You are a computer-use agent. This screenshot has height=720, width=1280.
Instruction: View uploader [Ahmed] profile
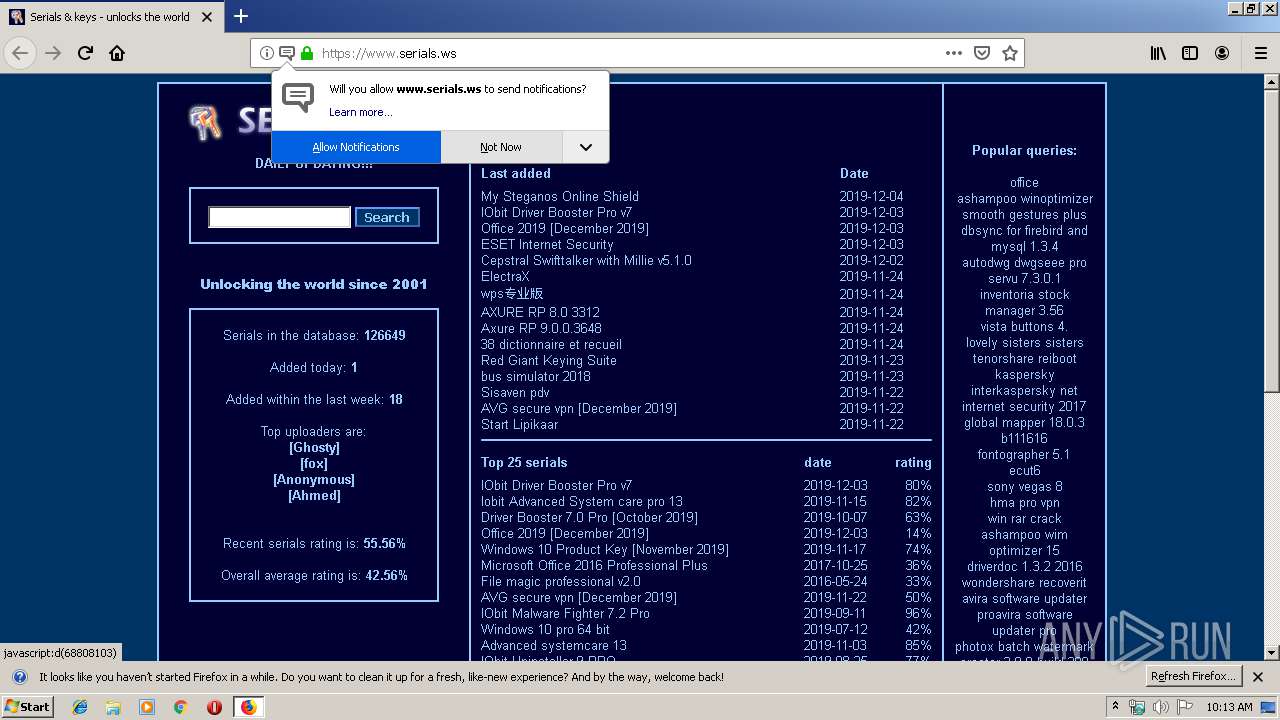pos(314,495)
